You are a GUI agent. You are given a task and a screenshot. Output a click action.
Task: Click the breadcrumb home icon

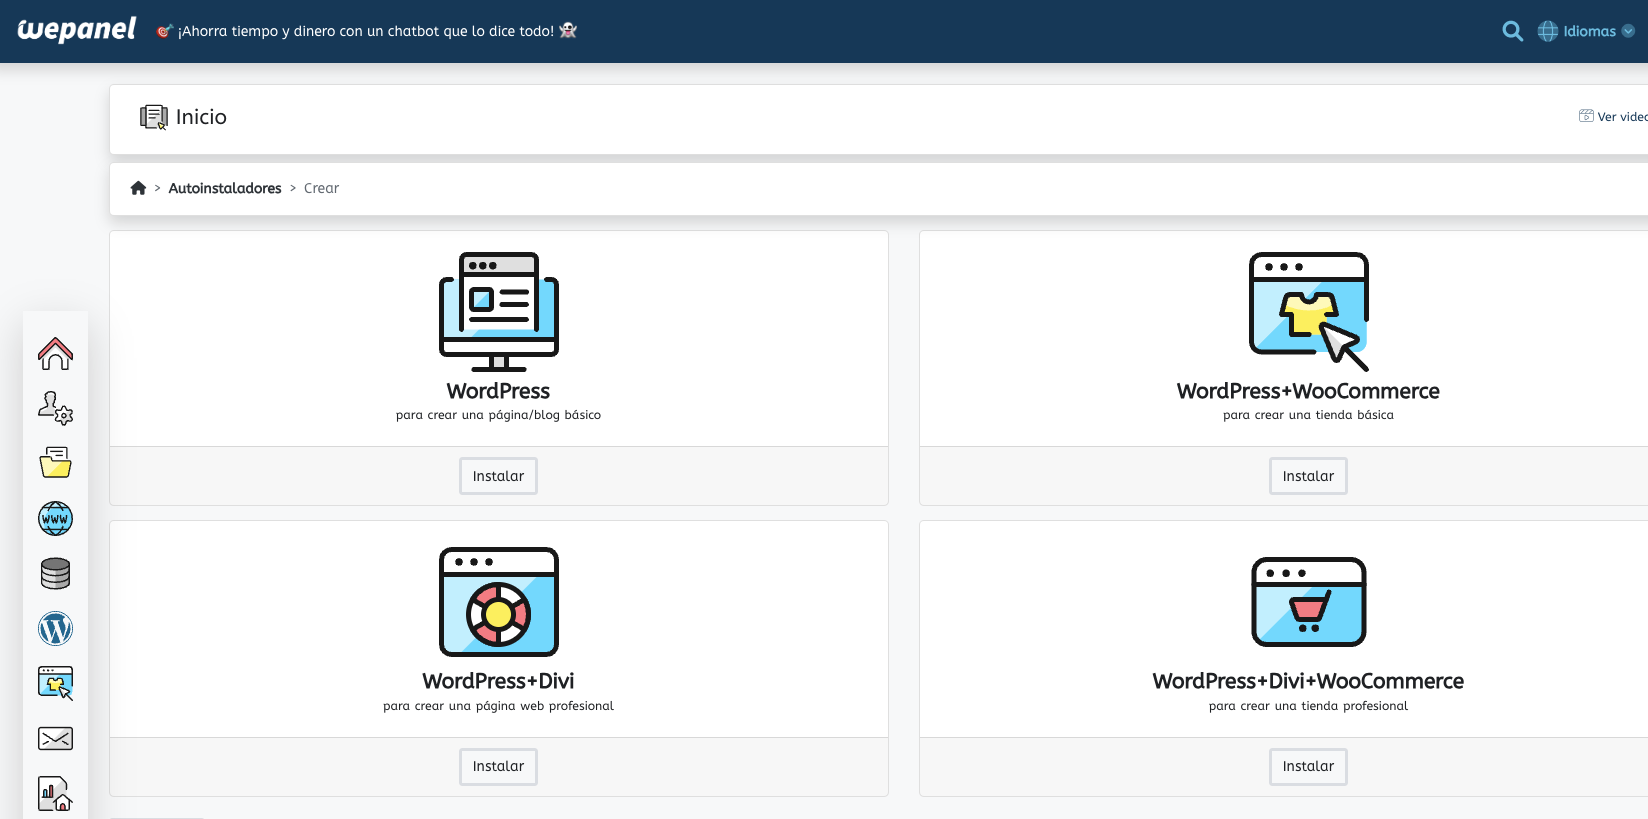click(x=138, y=188)
